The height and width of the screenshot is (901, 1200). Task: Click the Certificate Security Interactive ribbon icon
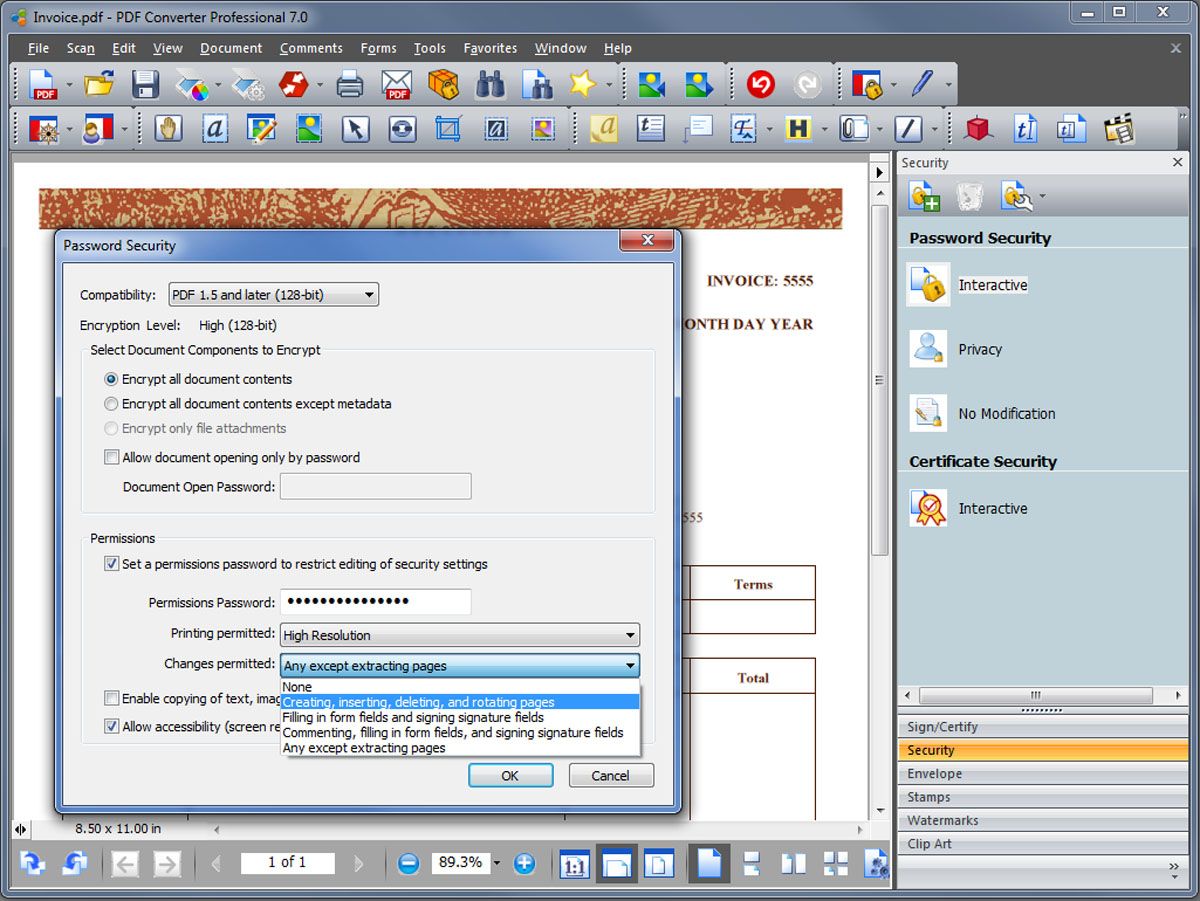click(x=928, y=508)
